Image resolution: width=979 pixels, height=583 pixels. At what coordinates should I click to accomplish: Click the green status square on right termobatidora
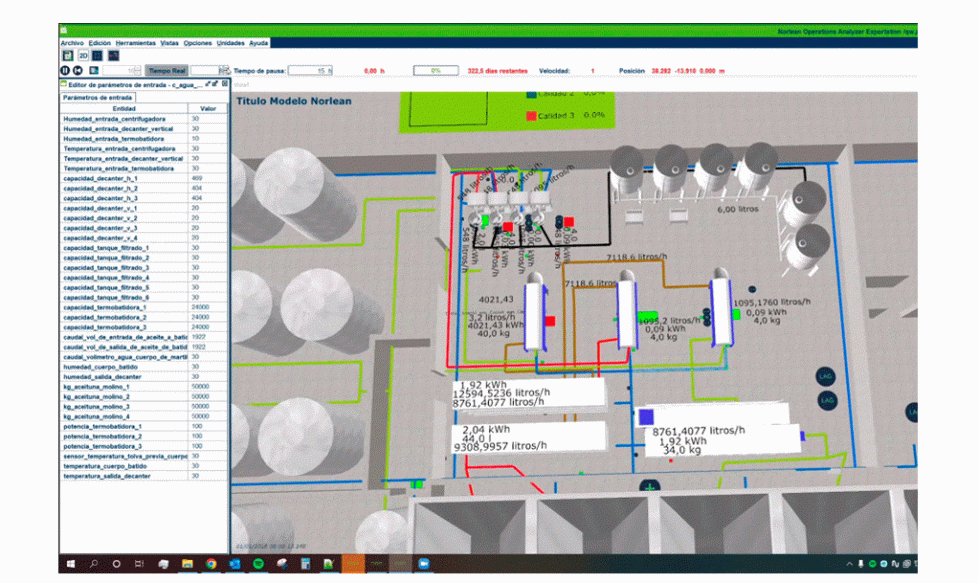tap(737, 314)
